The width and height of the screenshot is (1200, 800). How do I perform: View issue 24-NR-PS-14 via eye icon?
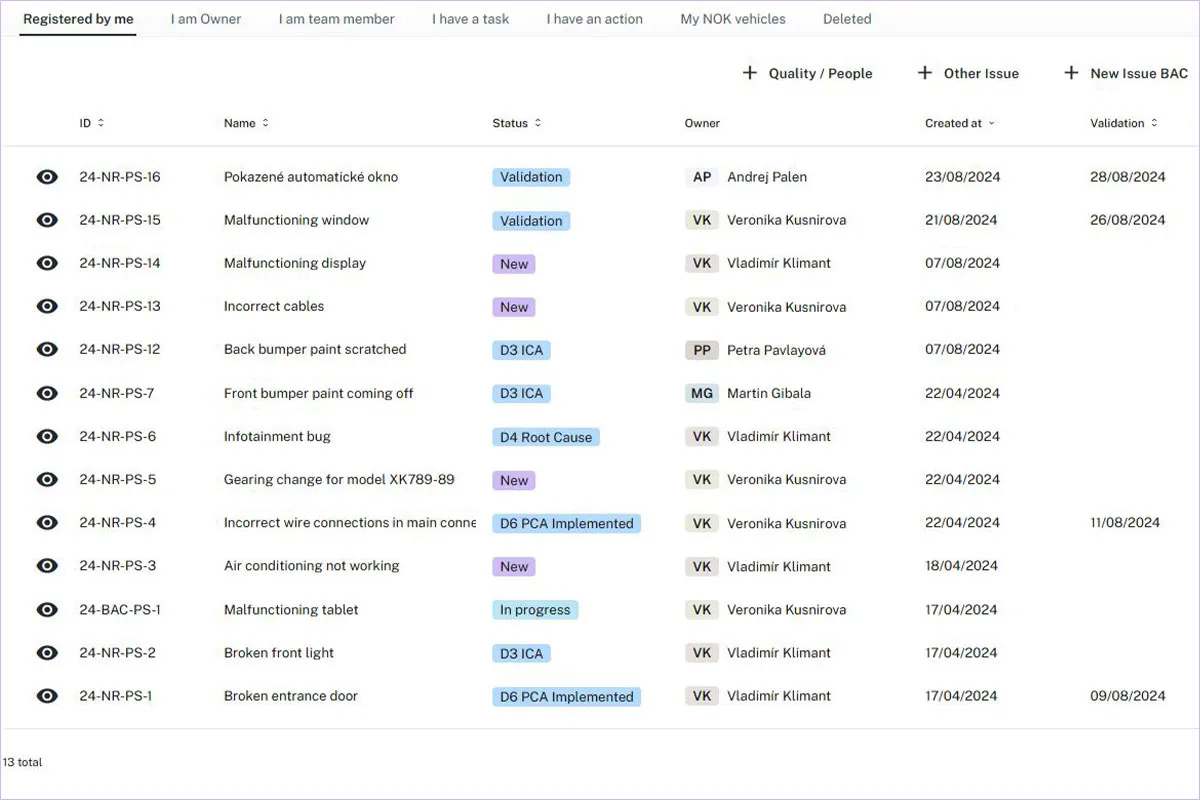point(47,263)
